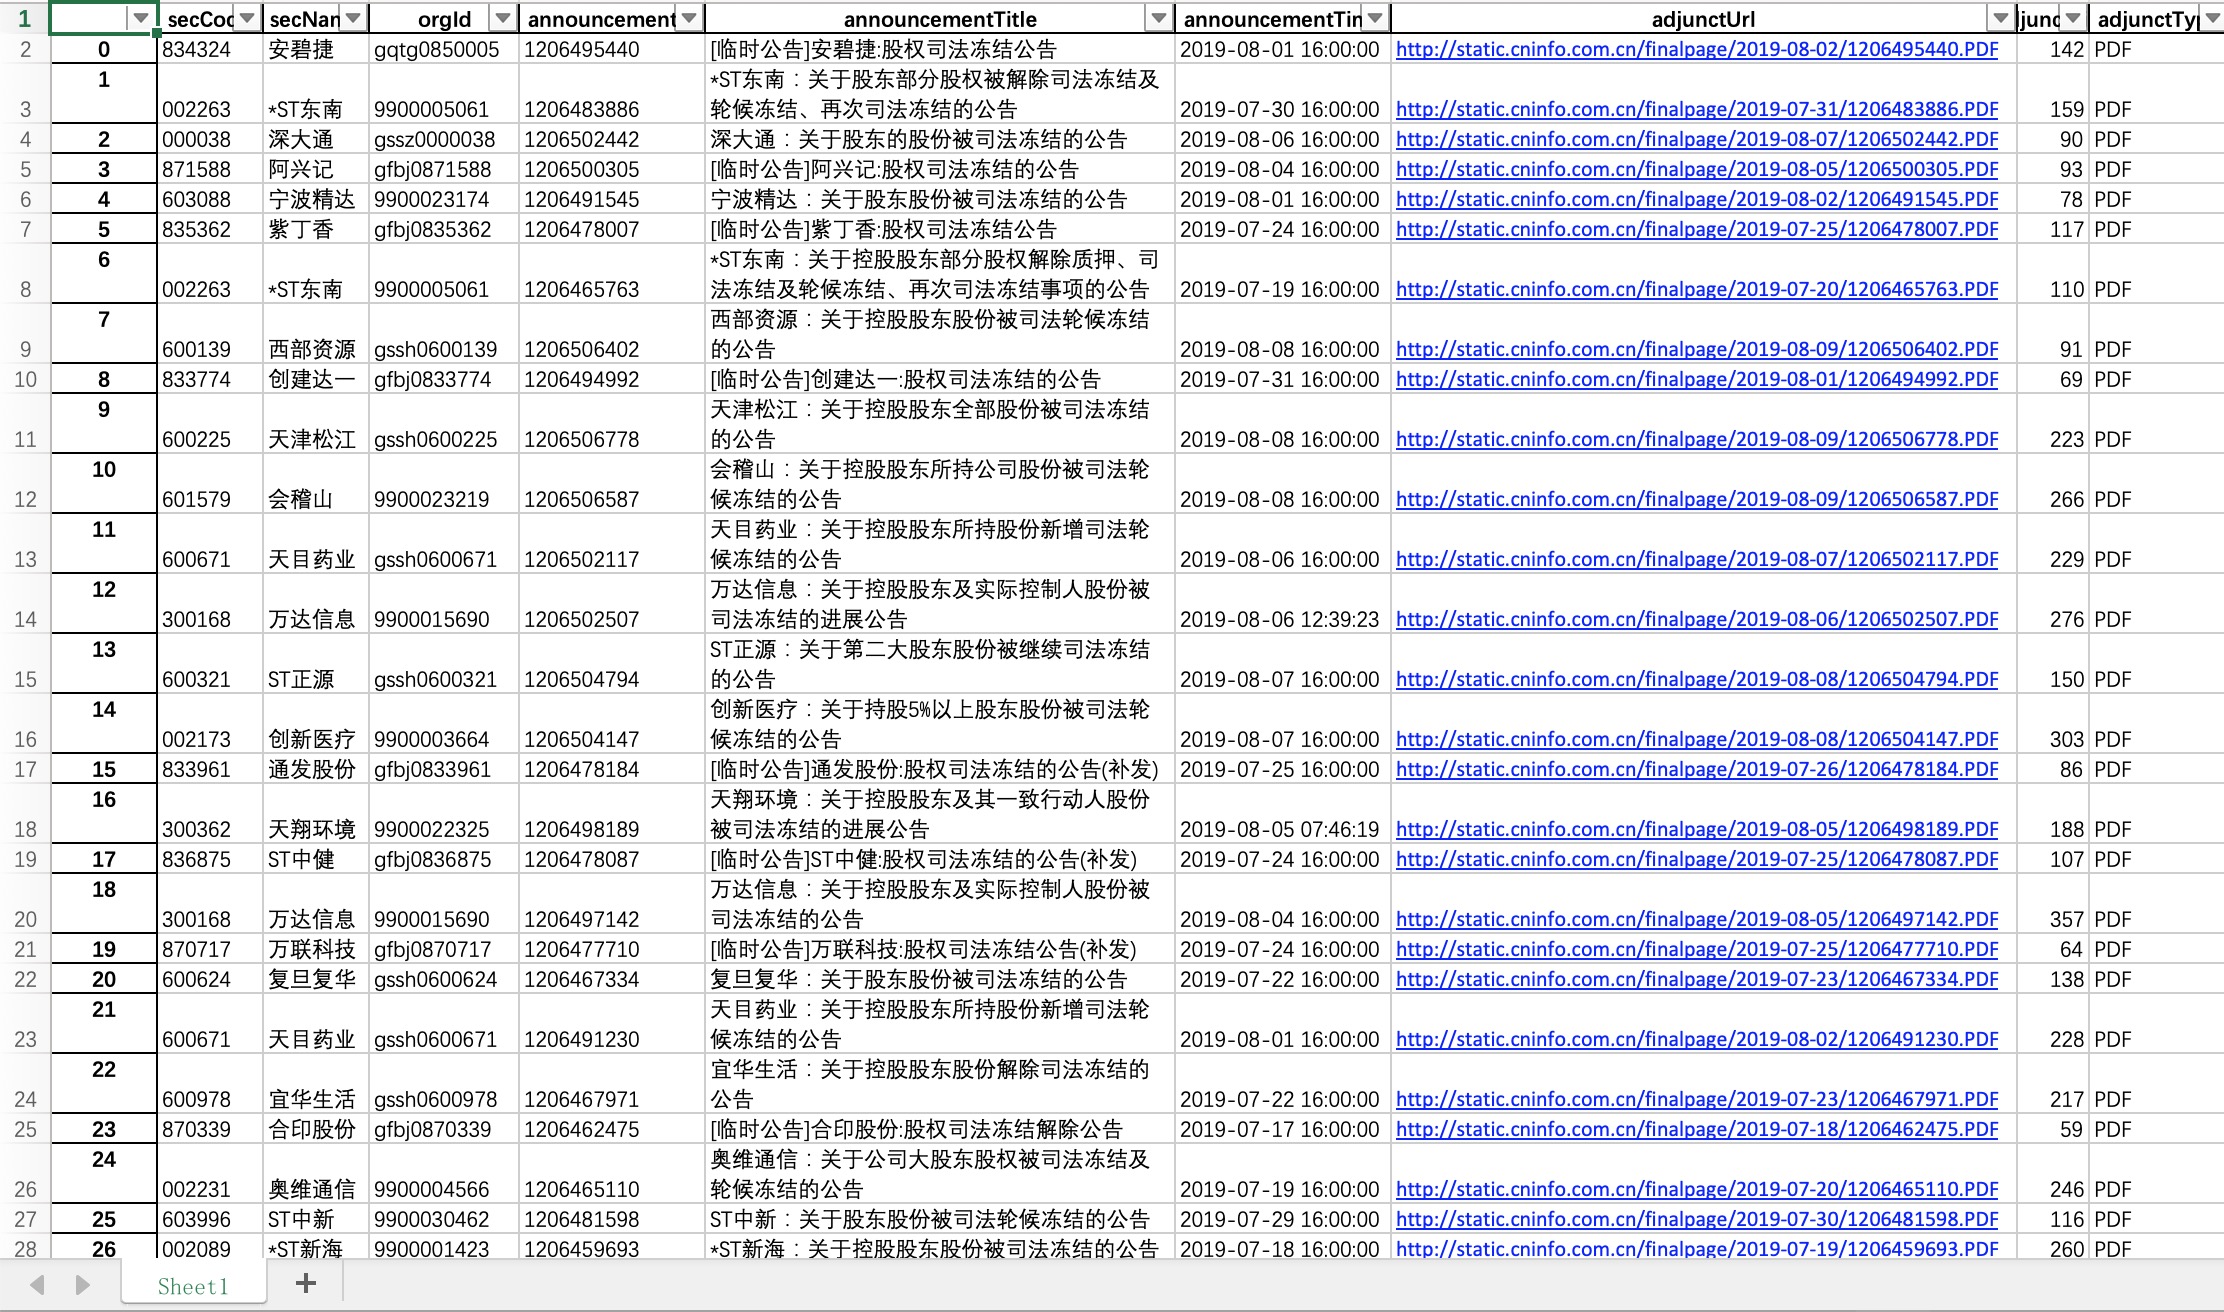Image resolution: width=2224 pixels, height=1312 pixels.
Task: Click the next sheet arrow
Action: click(83, 1285)
